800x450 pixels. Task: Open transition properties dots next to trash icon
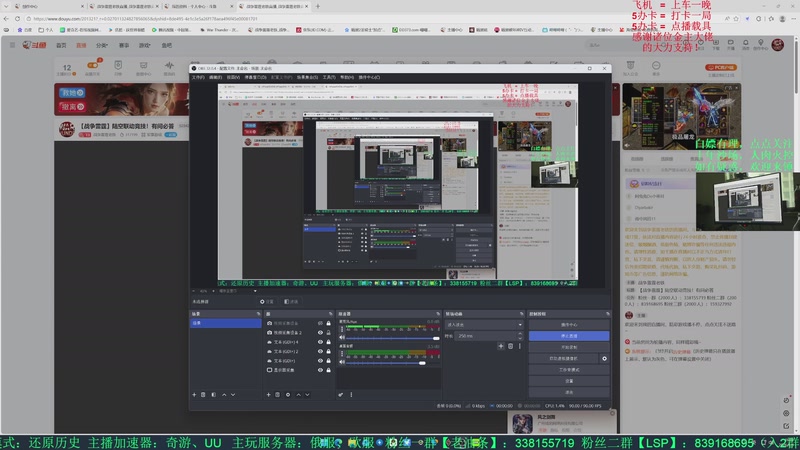pyautogui.click(x=520, y=346)
